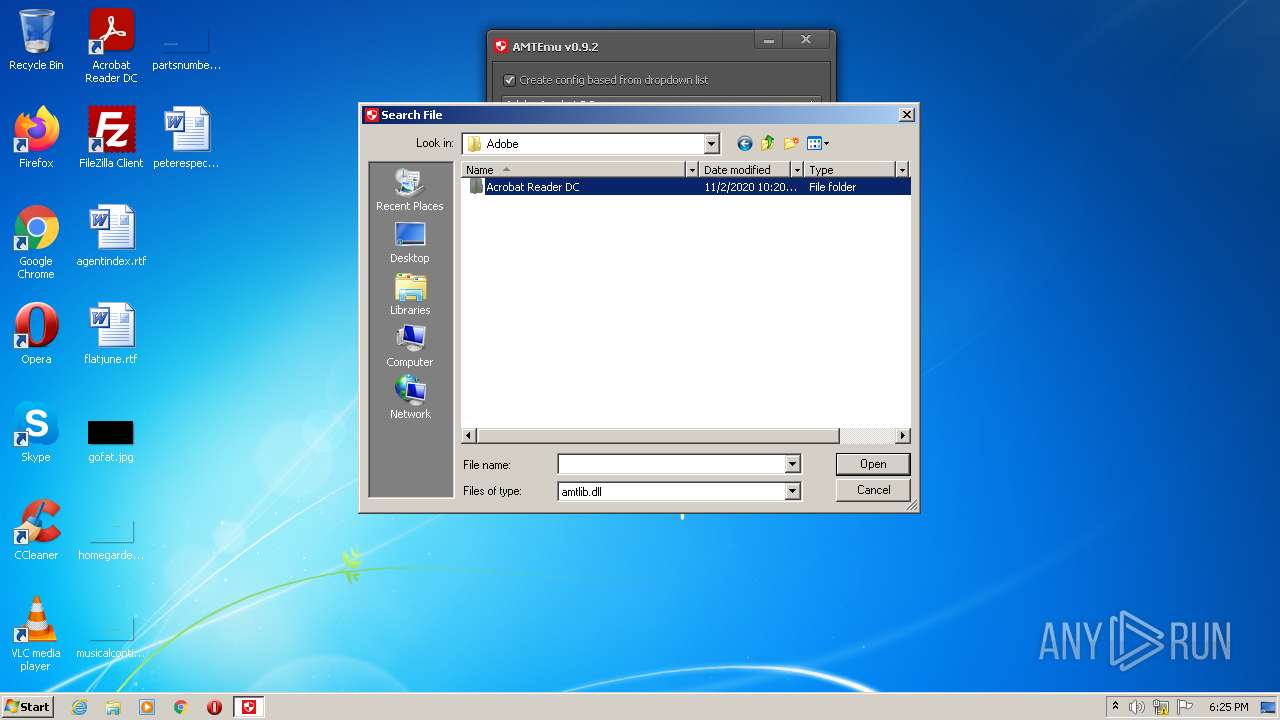Screen dimensions: 1280x720
Task: Go up one folder level
Action: 768,144
